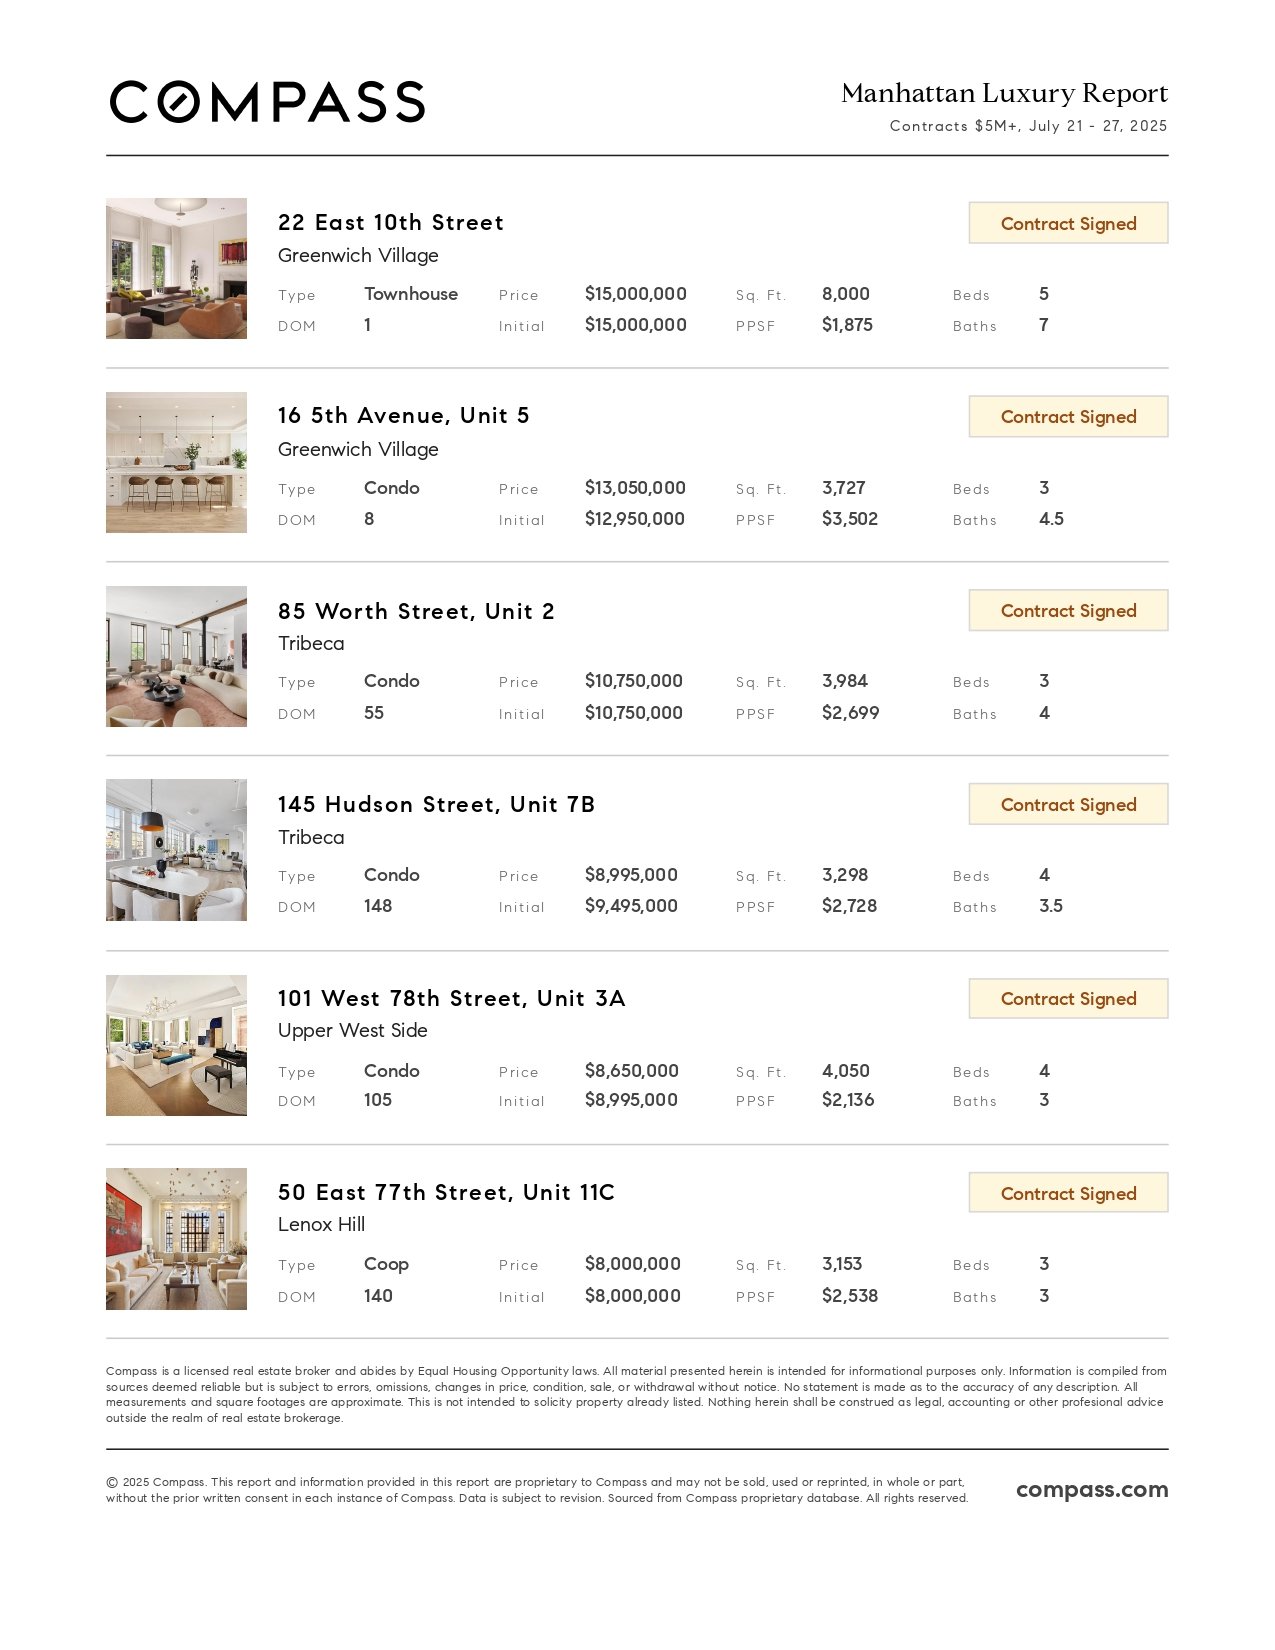
Task: Open the 16 5th Avenue kitchen photo
Action: pyautogui.click(x=176, y=462)
